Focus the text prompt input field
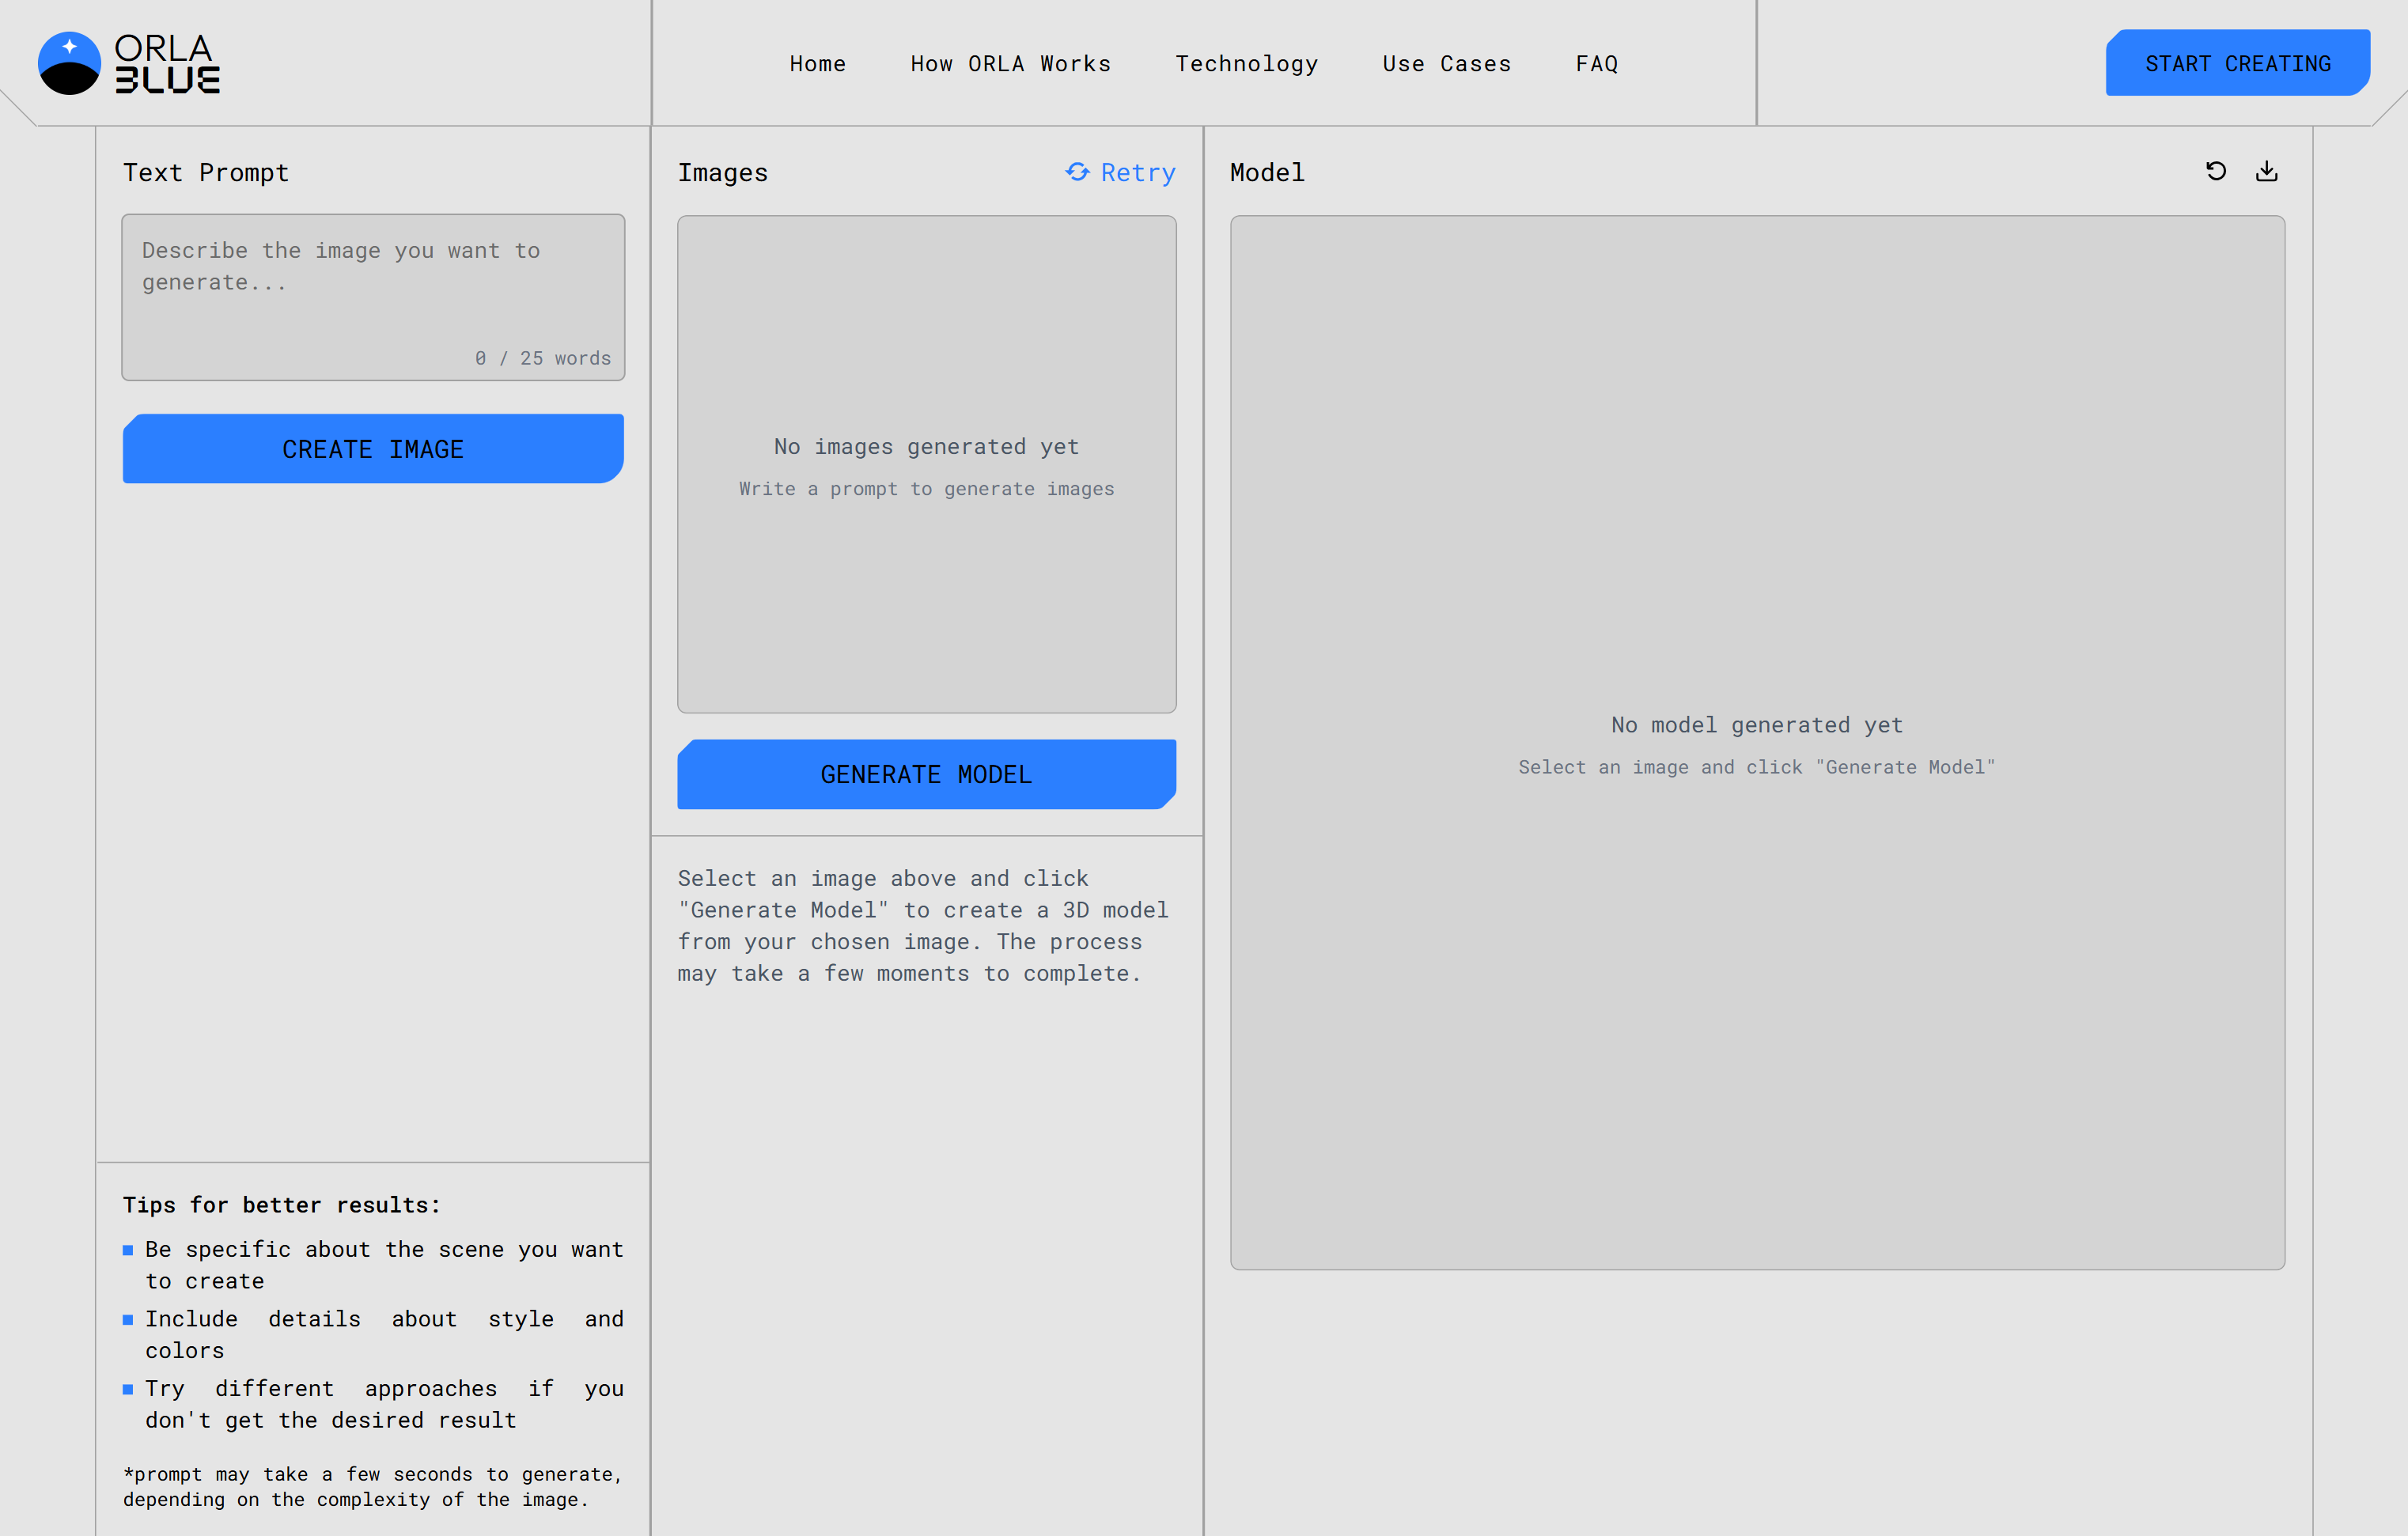The height and width of the screenshot is (1536, 2408). click(373, 297)
